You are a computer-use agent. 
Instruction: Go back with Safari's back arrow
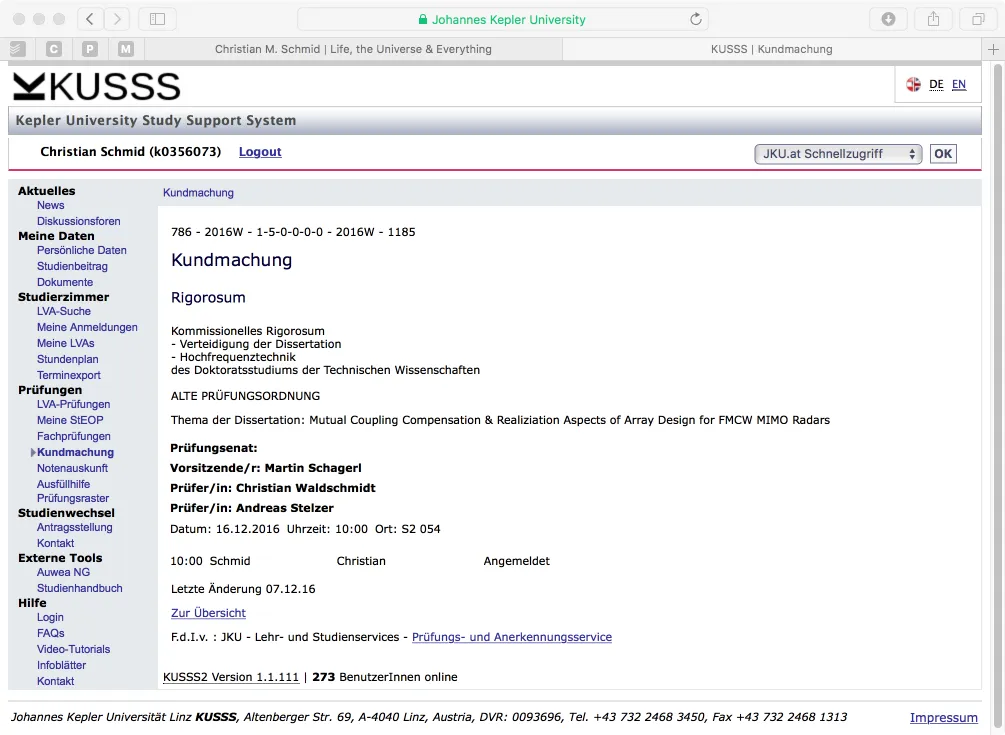point(90,19)
